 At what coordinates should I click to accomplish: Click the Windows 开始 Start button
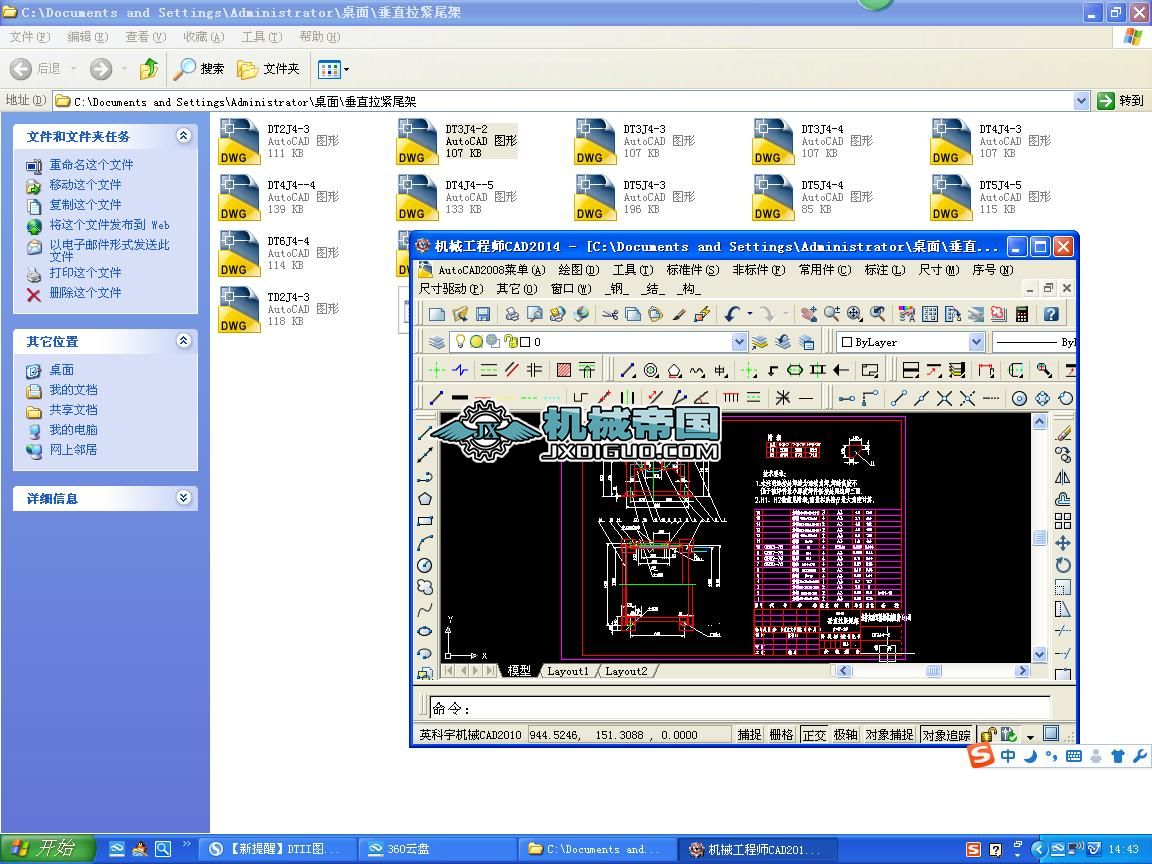pos(48,849)
